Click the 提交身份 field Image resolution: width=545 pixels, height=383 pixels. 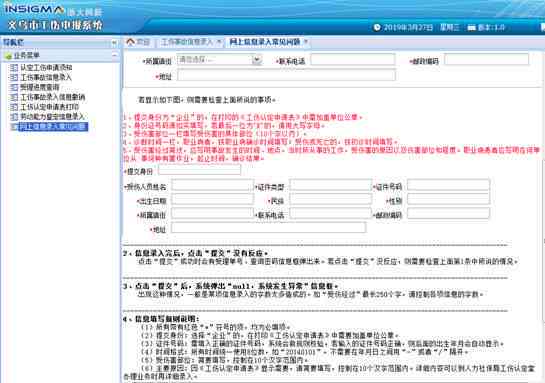click(x=200, y=170)
